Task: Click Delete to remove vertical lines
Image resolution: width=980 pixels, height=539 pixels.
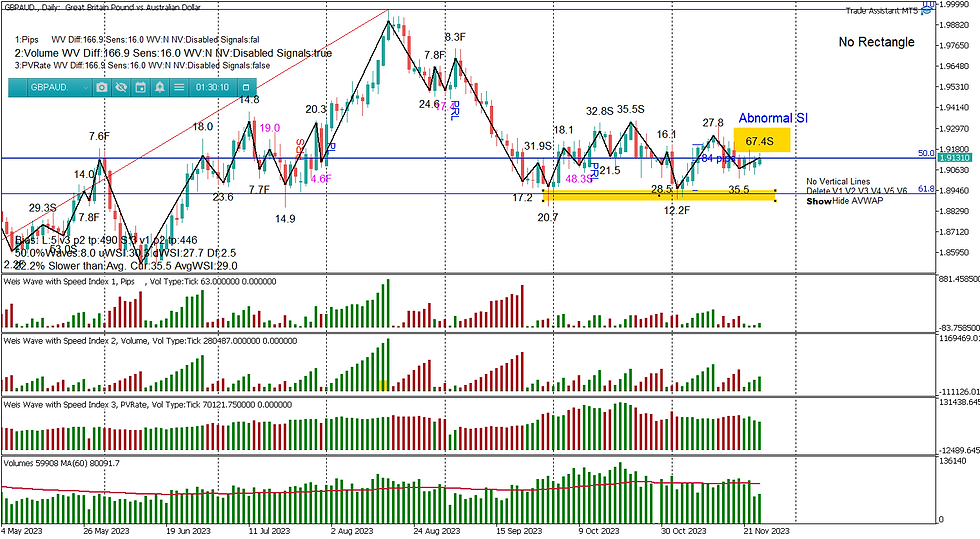Action: pos(818,191)
